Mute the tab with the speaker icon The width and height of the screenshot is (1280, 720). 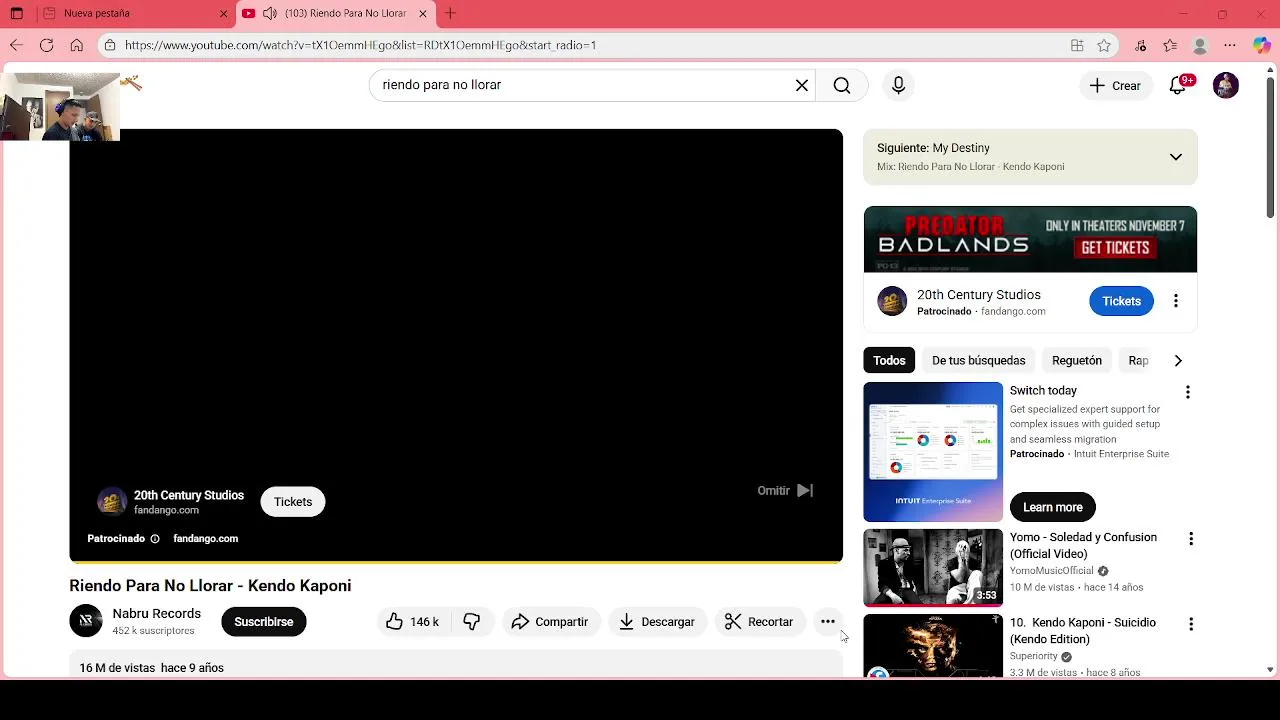click(269, 14)
